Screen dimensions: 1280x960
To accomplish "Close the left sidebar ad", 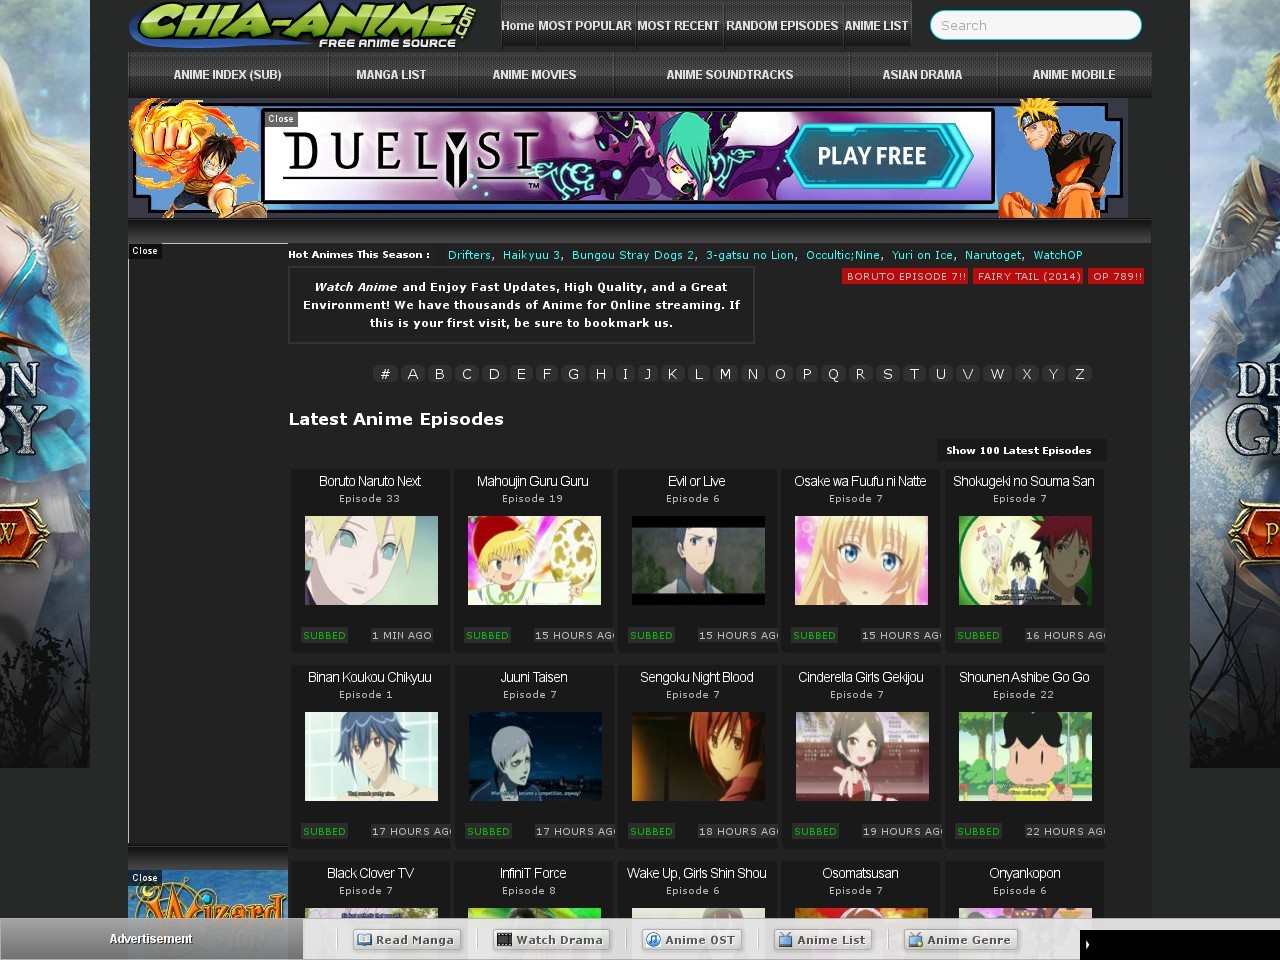I will (x=145, y=251).
